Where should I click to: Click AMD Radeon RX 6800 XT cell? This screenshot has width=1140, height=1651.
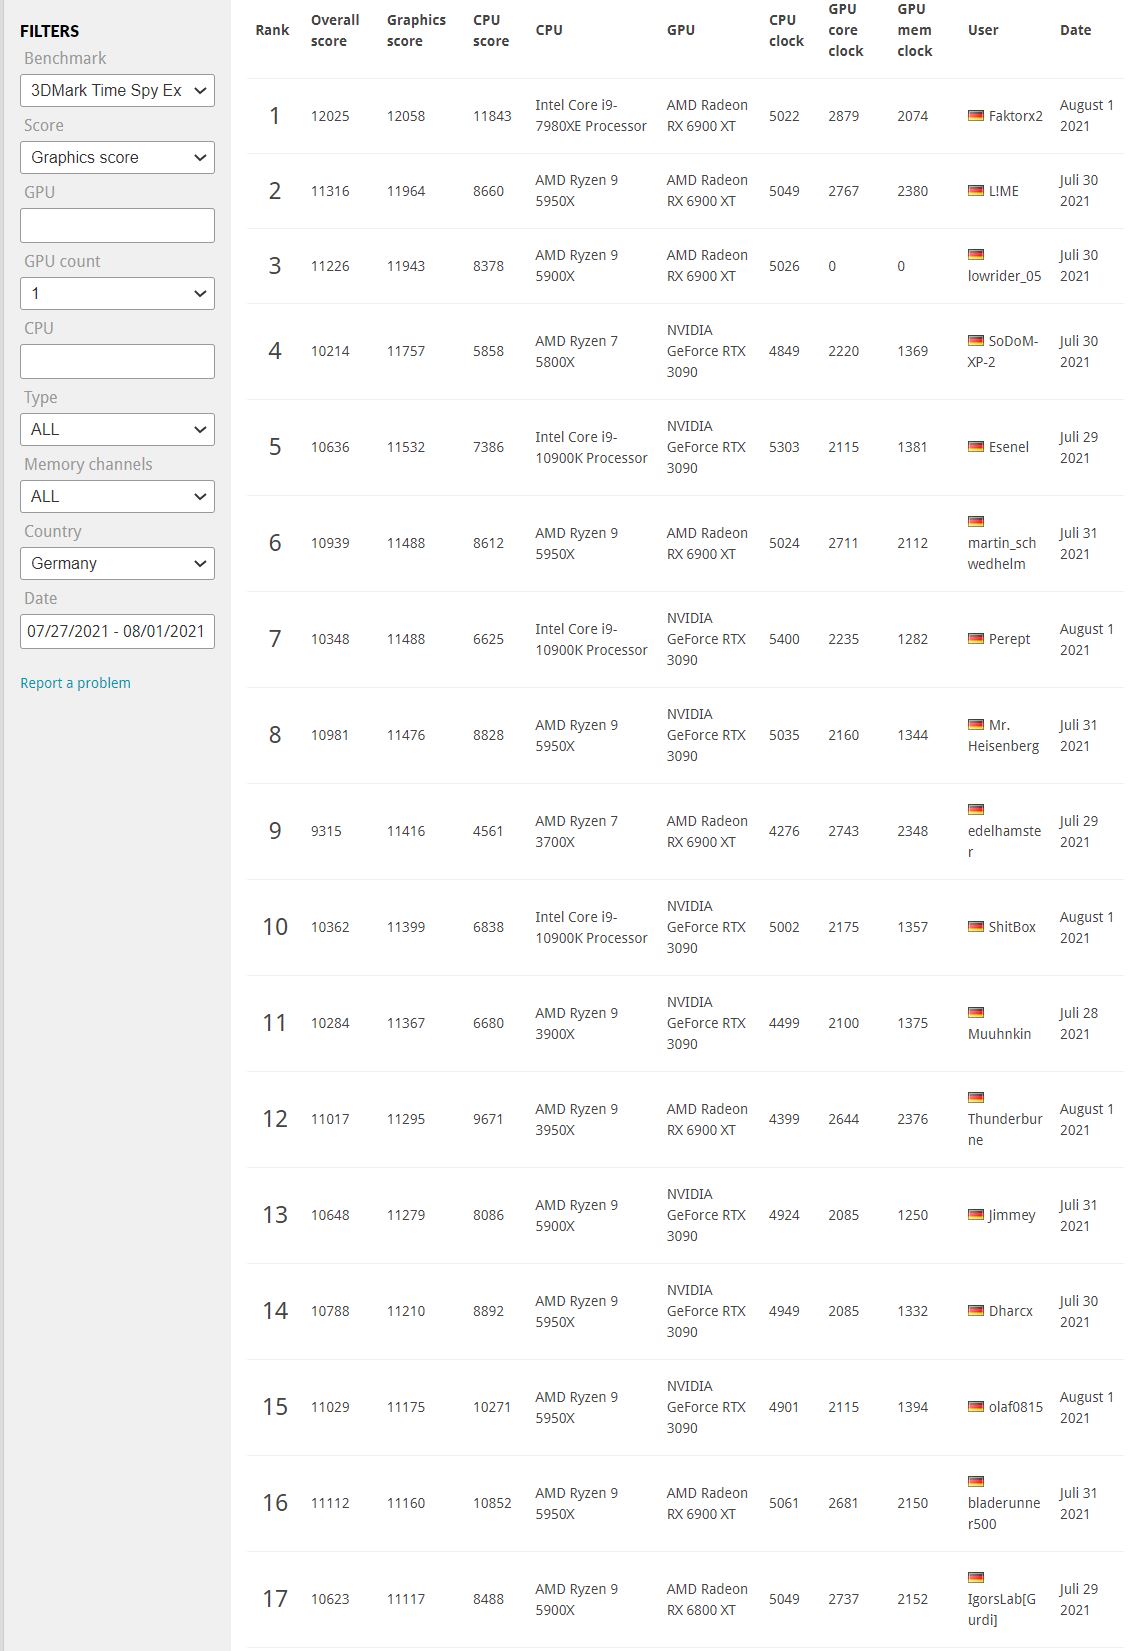(707, 1599)
